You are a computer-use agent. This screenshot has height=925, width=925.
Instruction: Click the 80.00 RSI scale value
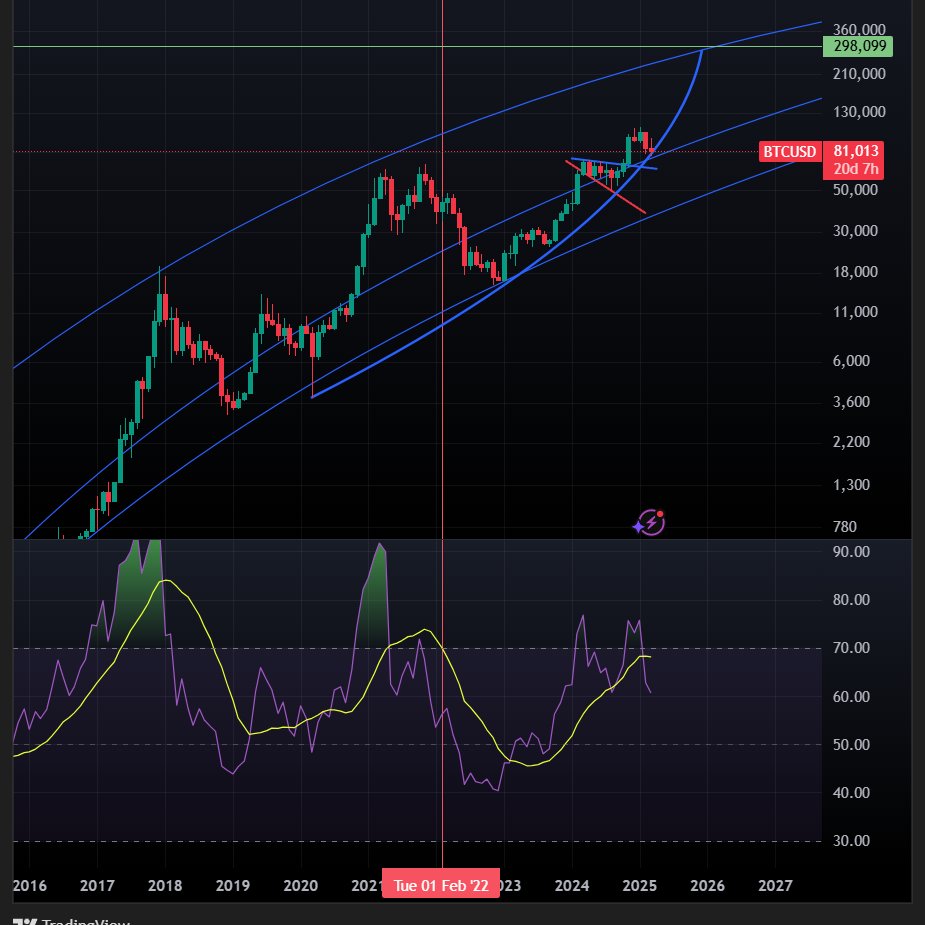(x=851, y=600)
